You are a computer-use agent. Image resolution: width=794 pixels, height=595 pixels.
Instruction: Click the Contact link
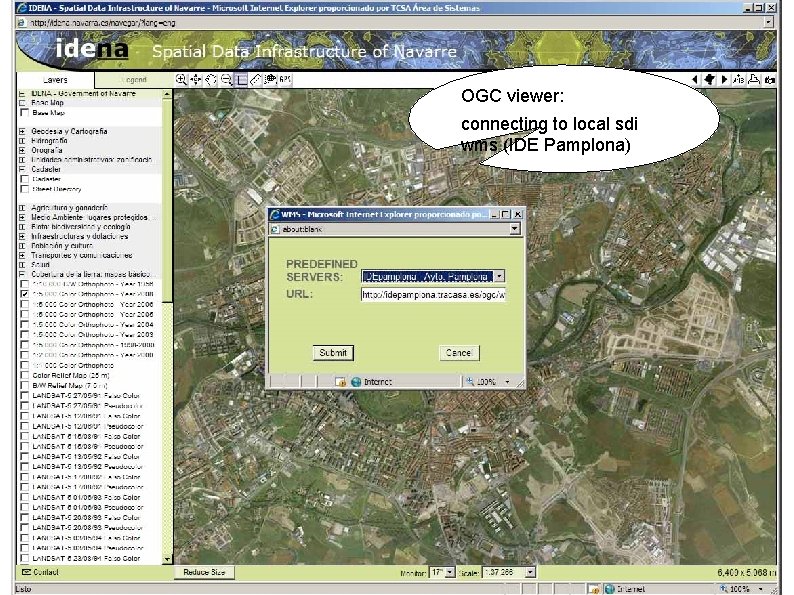coord(46,572)
